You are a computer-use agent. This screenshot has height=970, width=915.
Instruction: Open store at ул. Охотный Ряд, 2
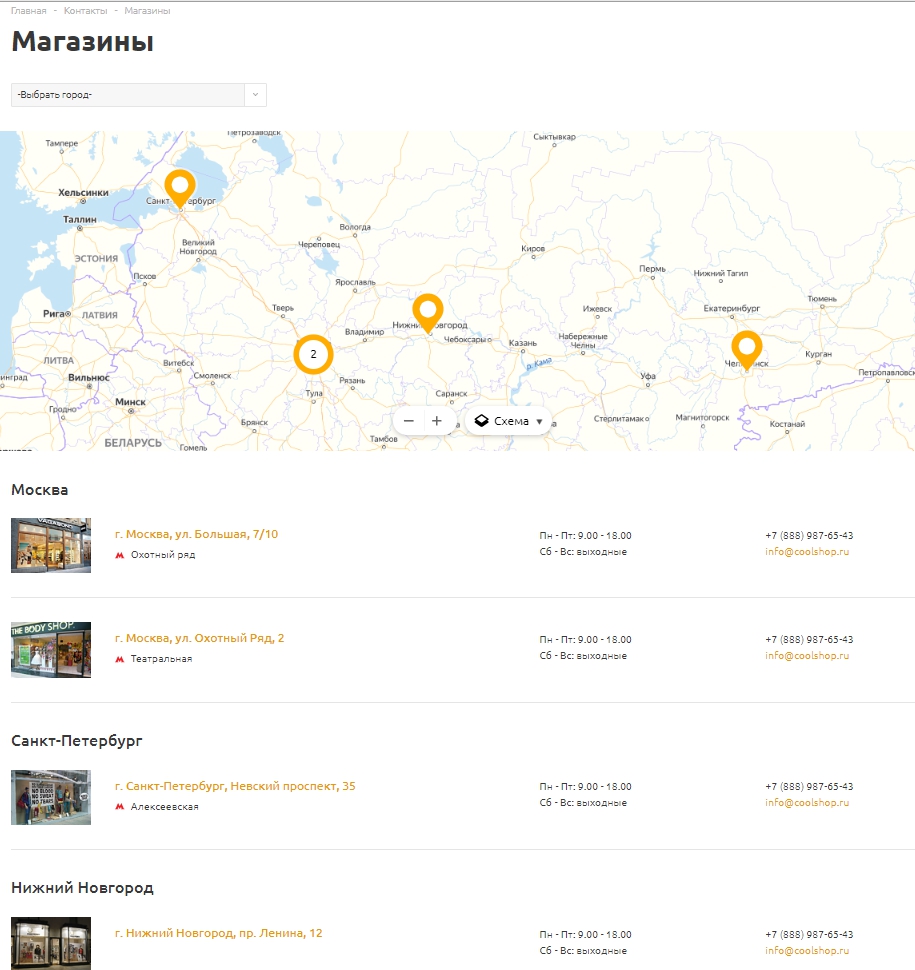click(199, 638)
